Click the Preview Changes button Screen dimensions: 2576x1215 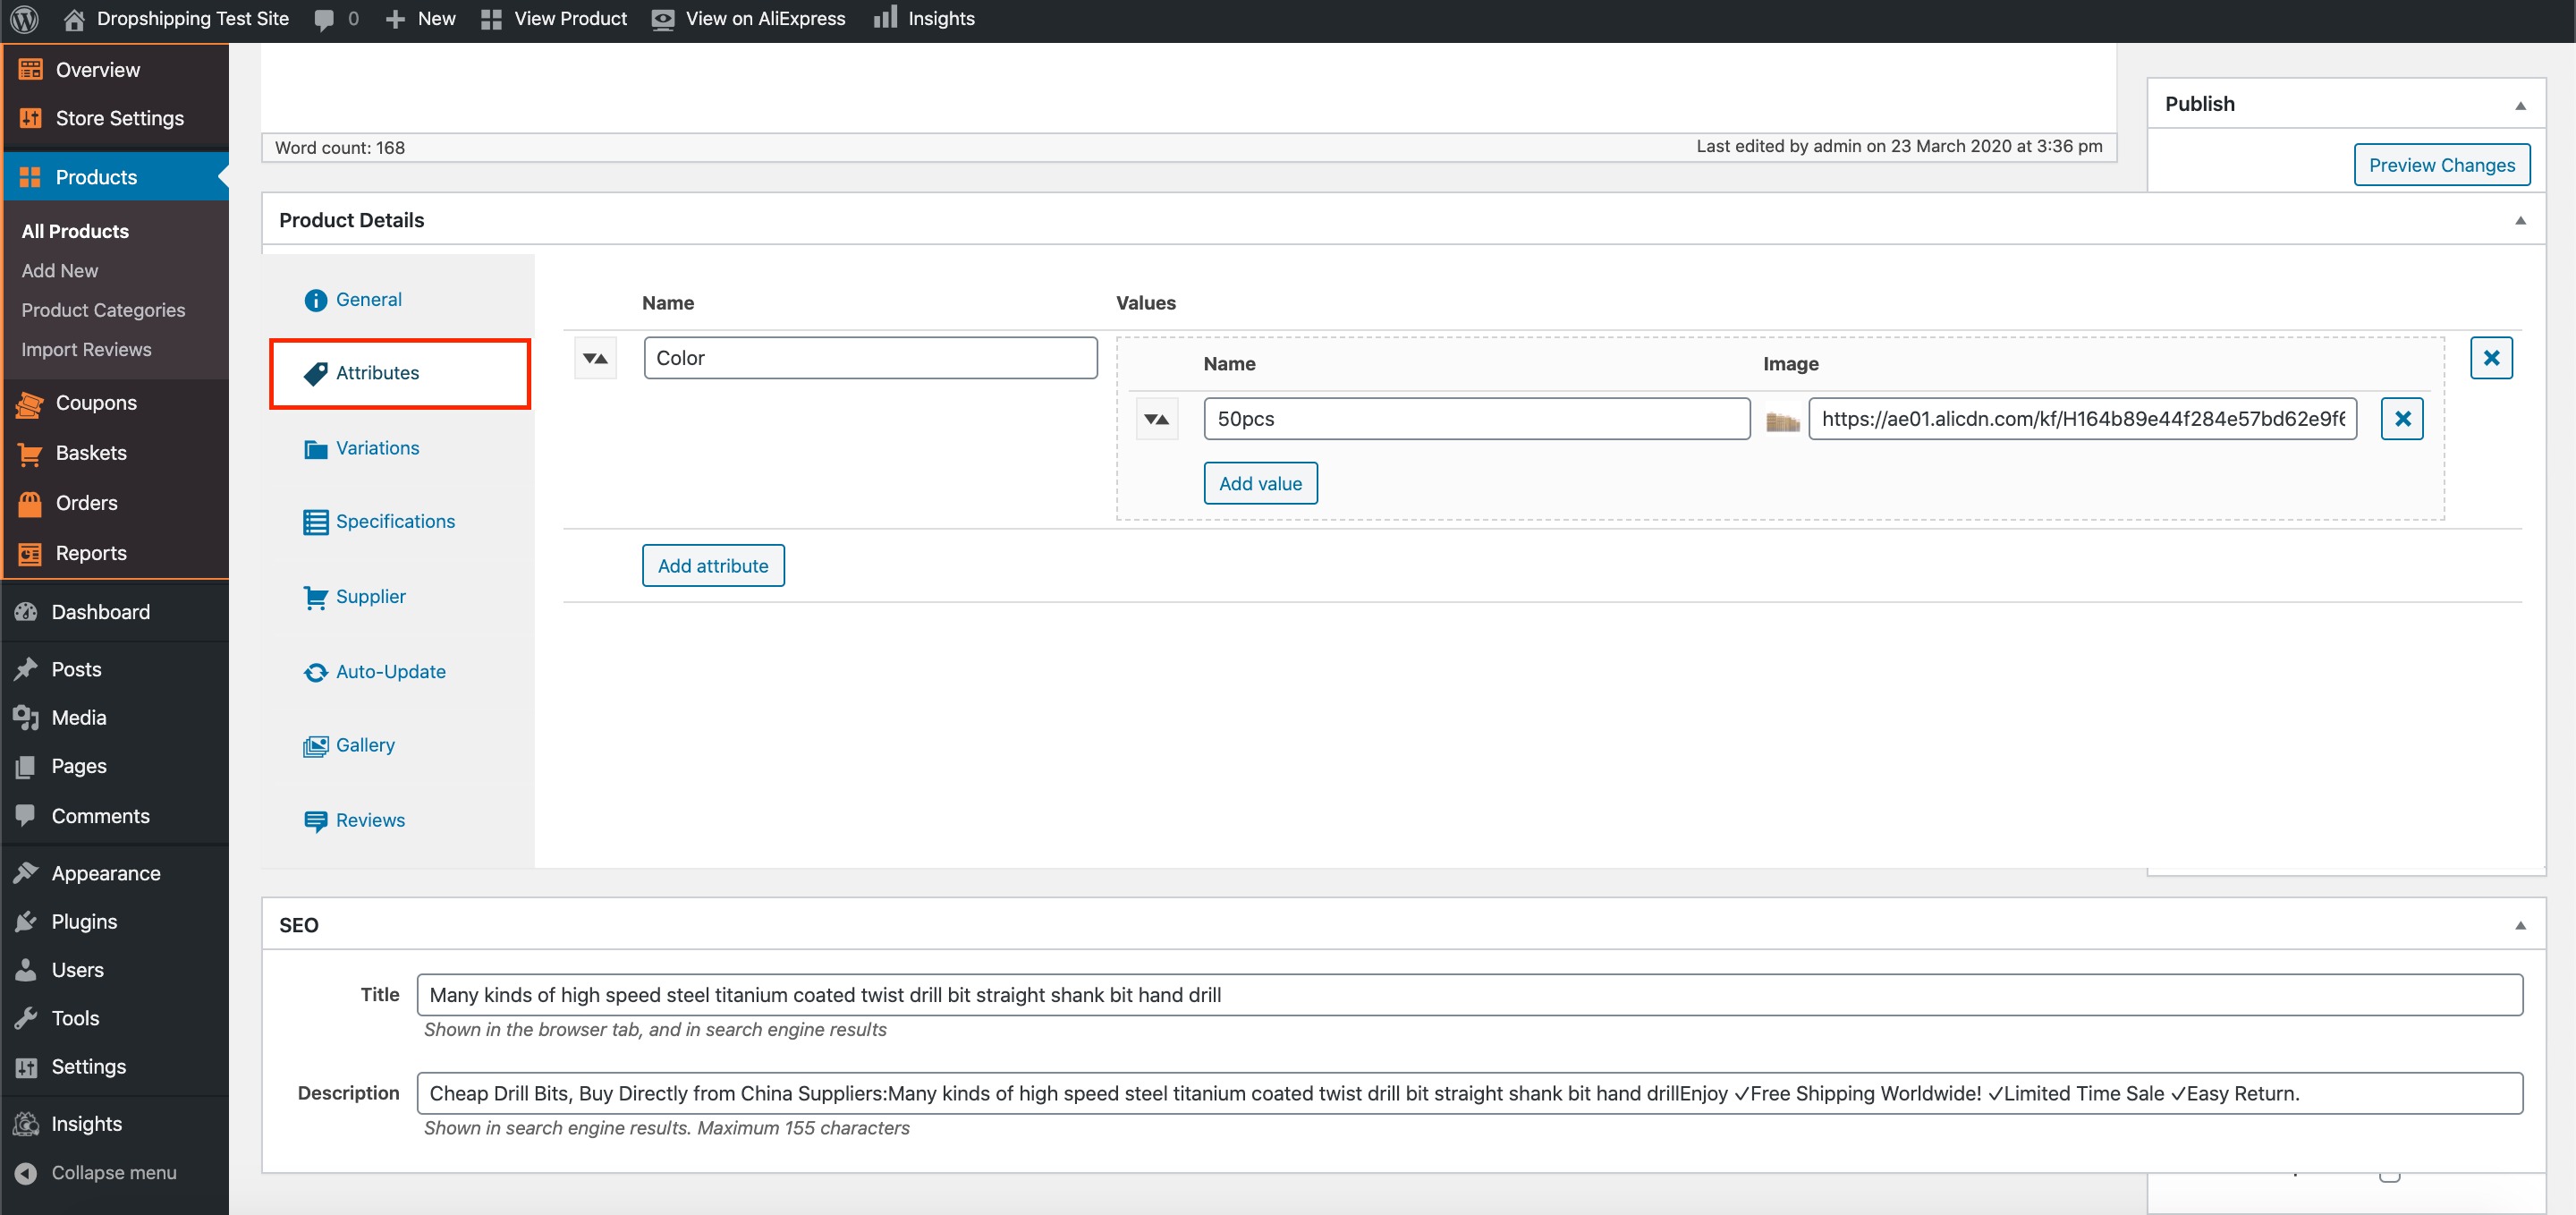click(2440, 165)
